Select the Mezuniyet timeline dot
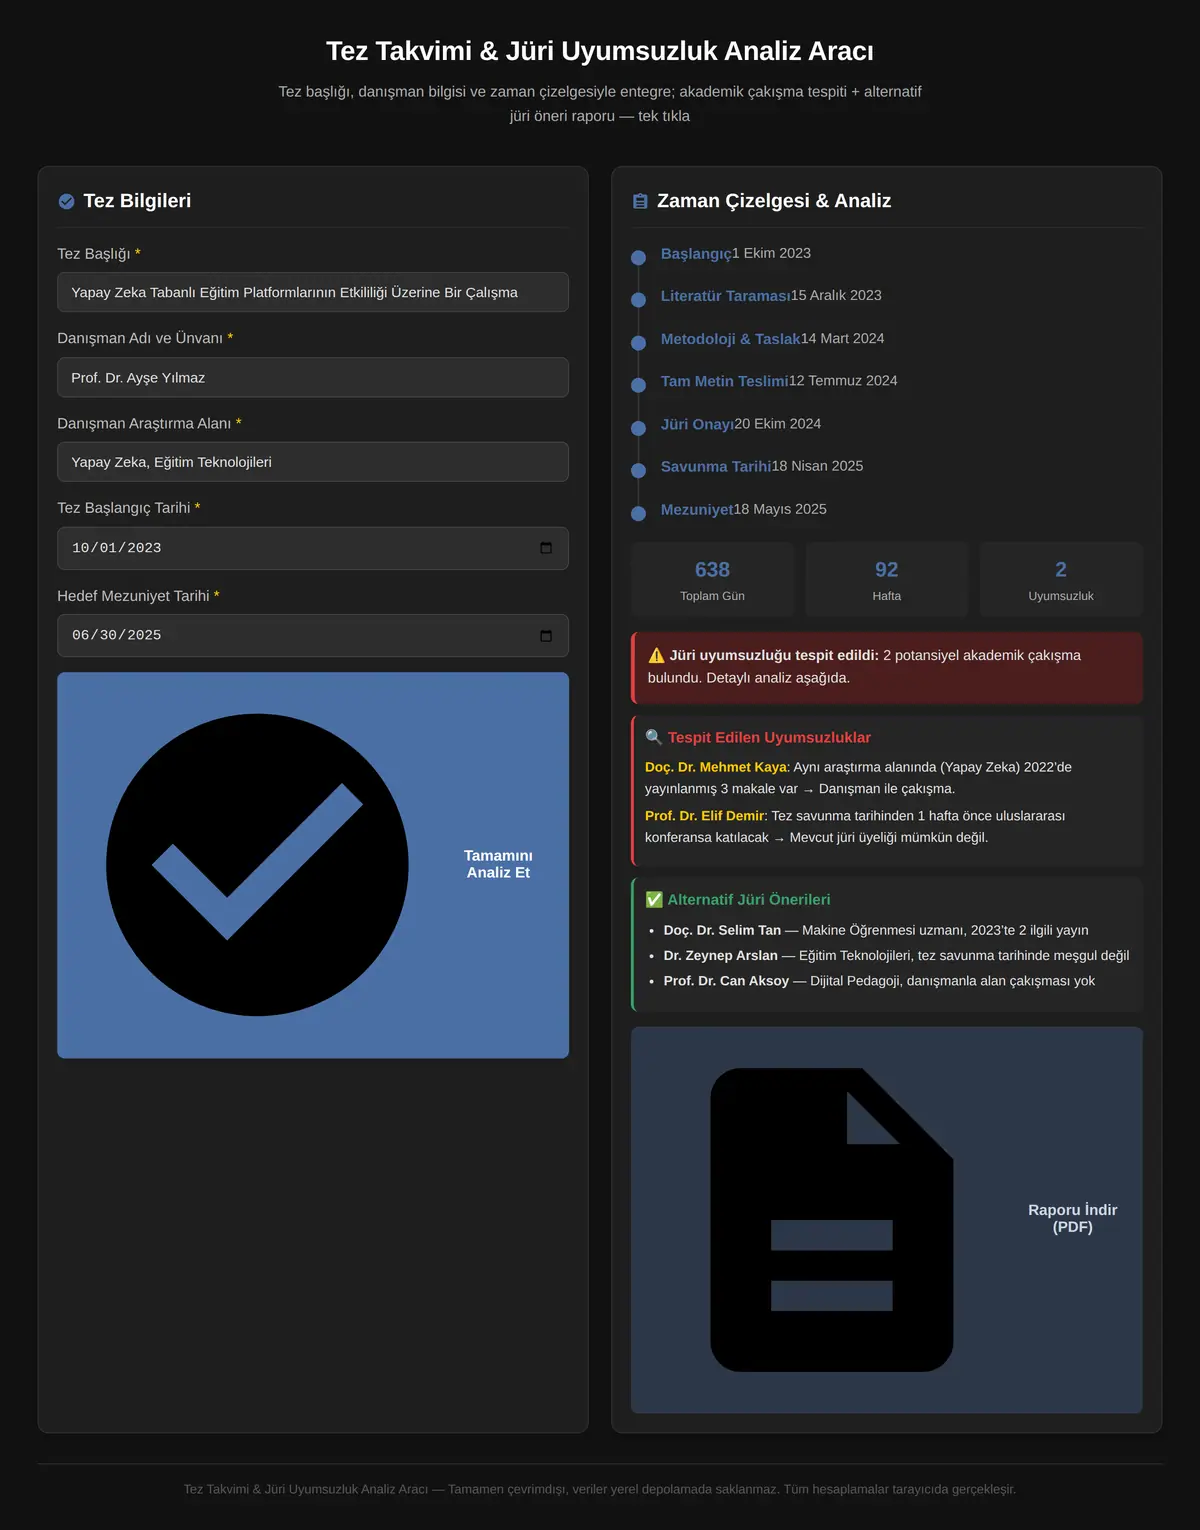Viewport: 1200px width, 1530px height. (639, 513)
